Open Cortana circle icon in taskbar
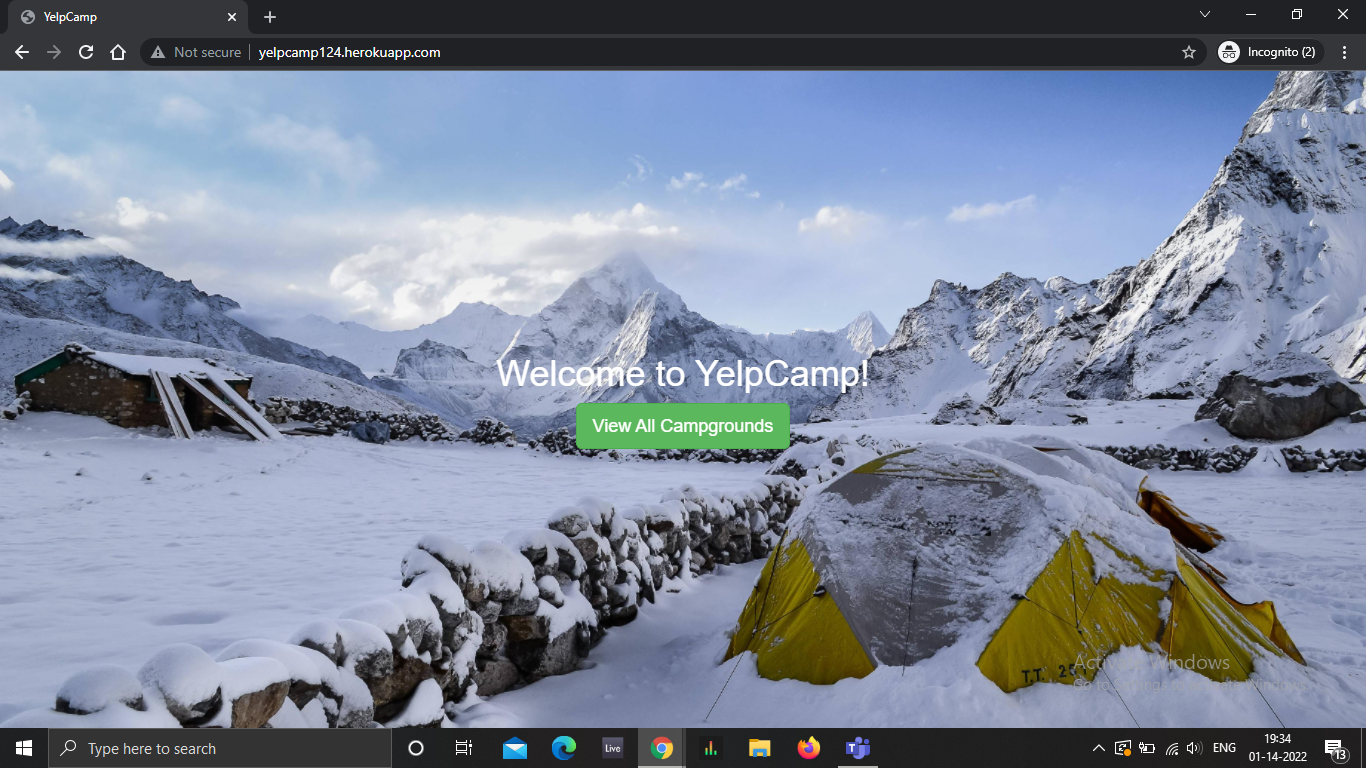Screen dimensions: 1366x768 click(x=416, y=748)
